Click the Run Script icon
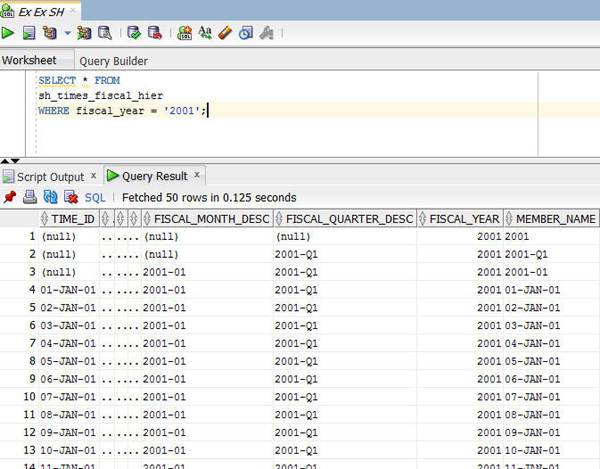Screen dimensions: 600x469 29,33
